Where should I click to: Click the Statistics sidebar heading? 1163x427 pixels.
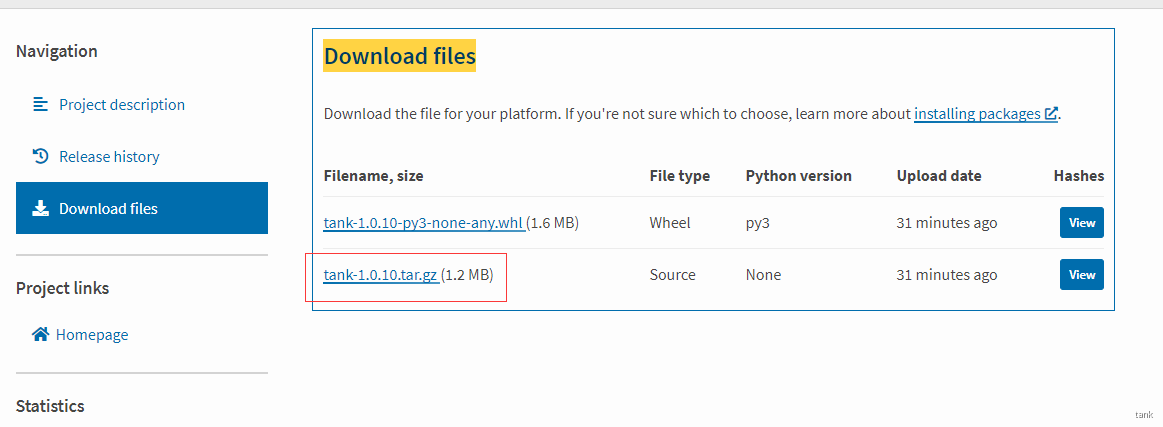50,405
